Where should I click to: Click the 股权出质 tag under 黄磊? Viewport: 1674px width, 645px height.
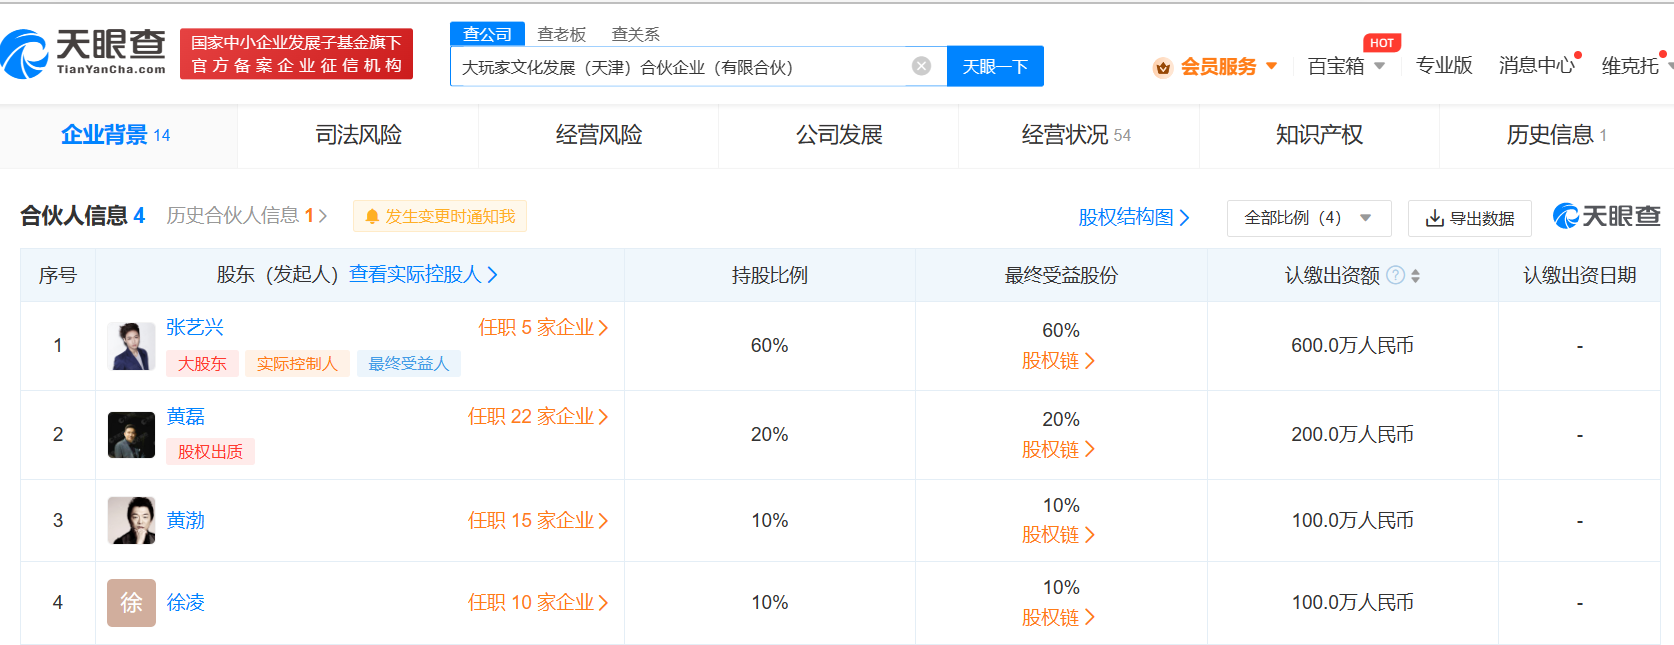pos(210,452)
